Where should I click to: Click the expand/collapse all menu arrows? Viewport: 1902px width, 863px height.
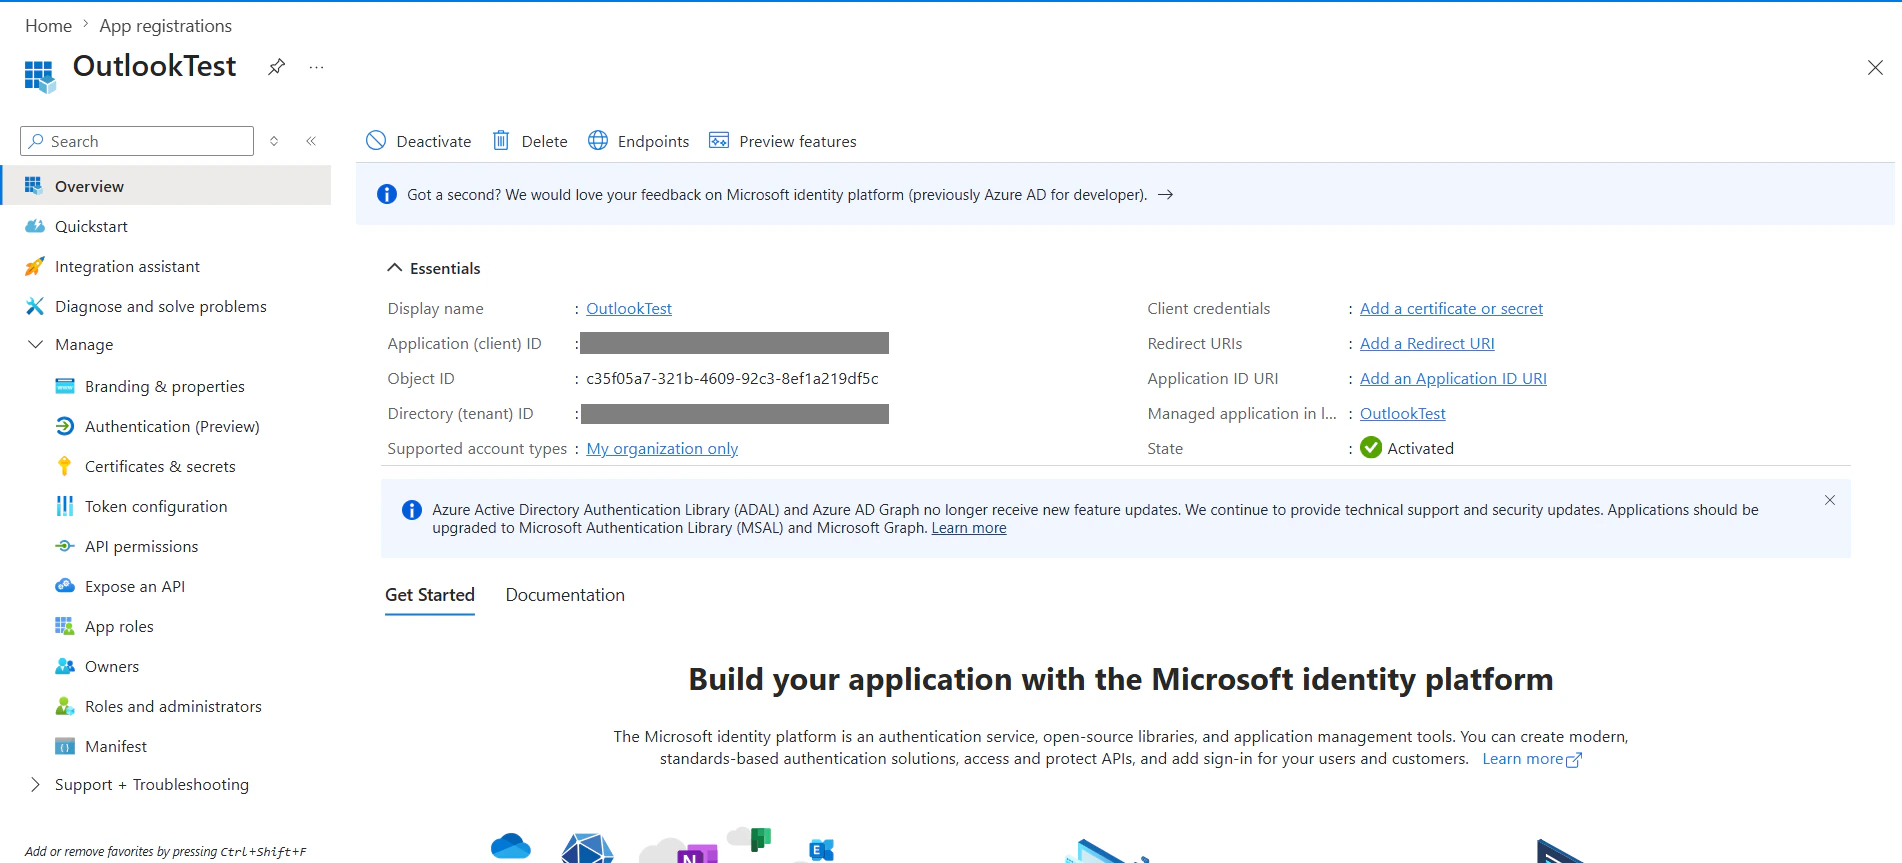point(274,141)
